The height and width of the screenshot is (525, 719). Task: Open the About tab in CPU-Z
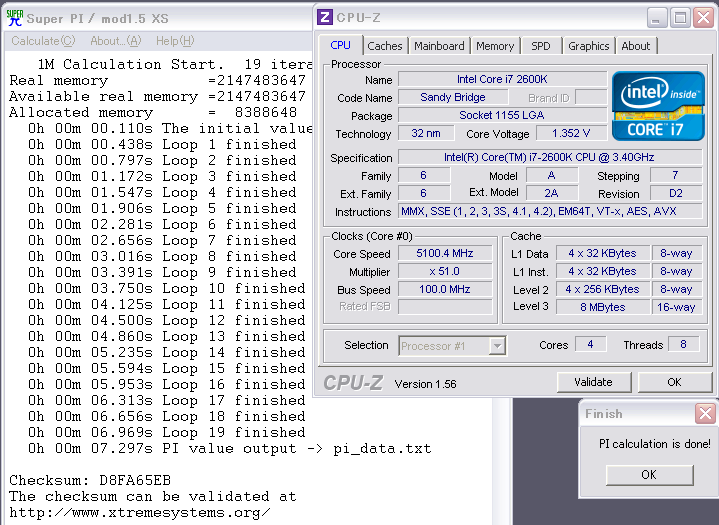point(636,46)
